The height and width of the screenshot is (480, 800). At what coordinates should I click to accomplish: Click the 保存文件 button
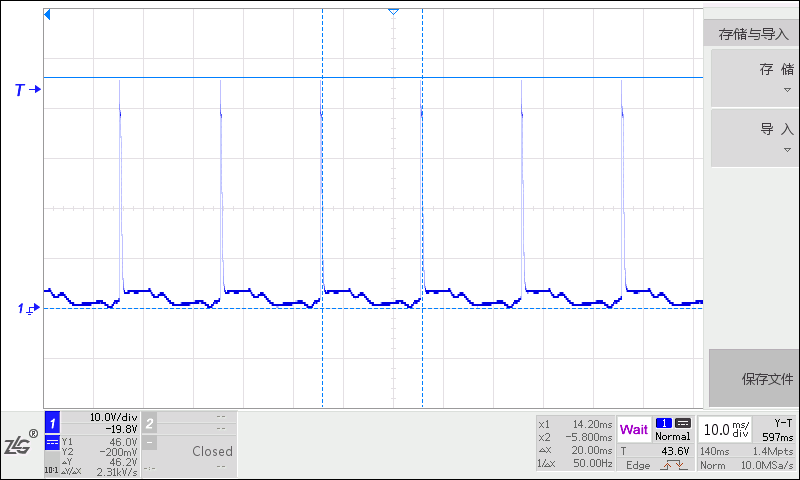coord(754,378)
